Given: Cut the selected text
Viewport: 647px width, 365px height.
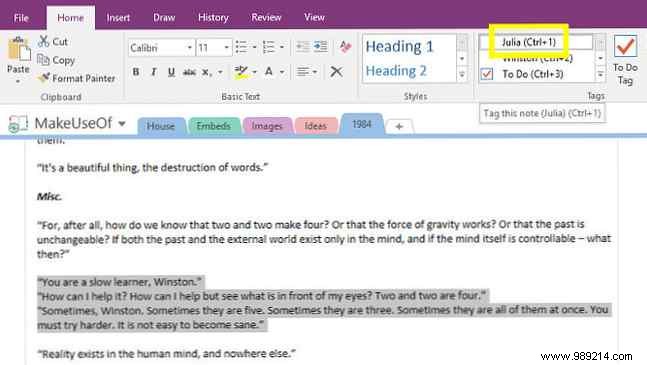Looking at the screenshot, I should [53, 41].
